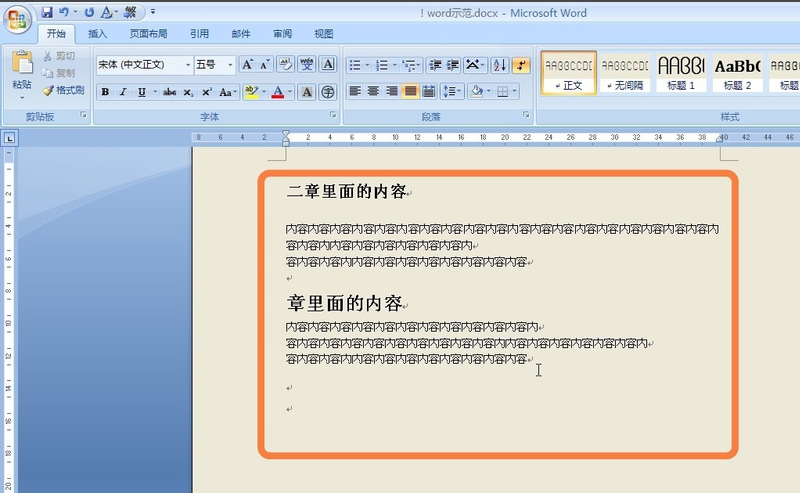This screenshot has height=493, width=800.
Task: Open the 页面布局 tab
Action: (148, 34)
